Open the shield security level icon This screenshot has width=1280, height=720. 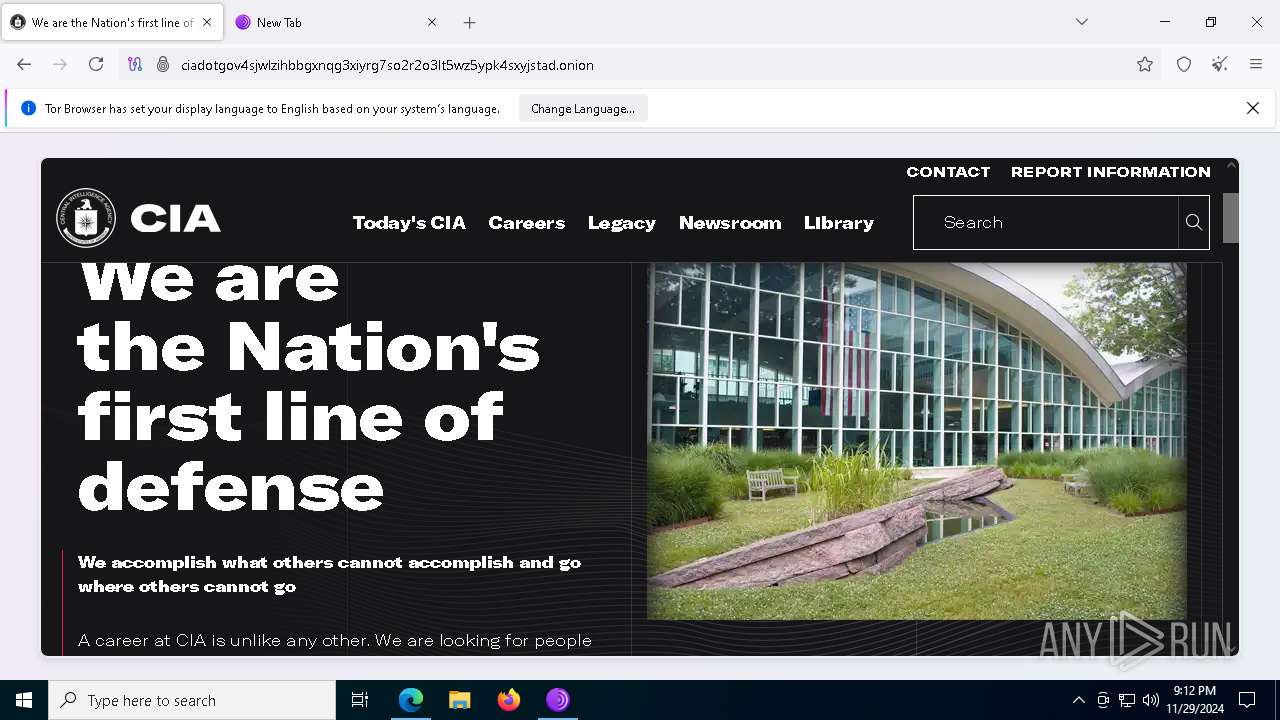coord(1184,64)
